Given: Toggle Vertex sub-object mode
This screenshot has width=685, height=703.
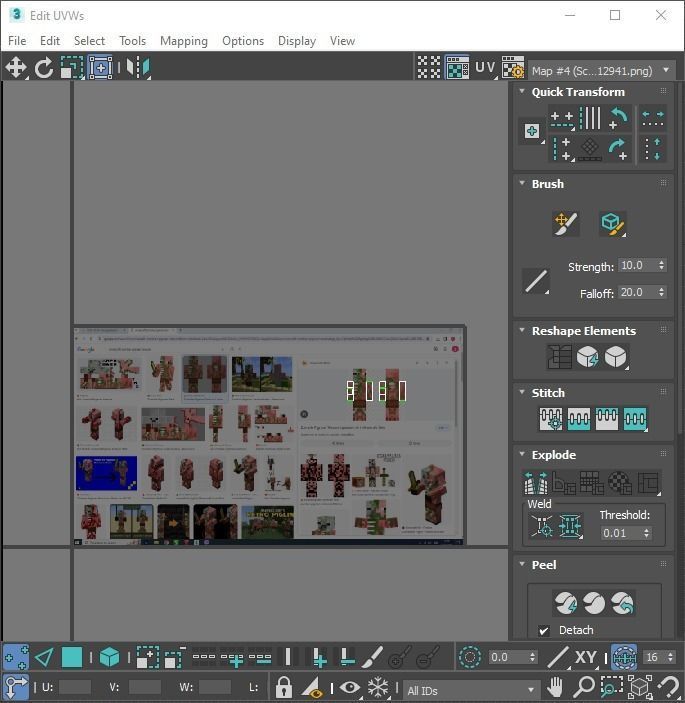Looking at the screenshot, I should (x=16, y=657).
